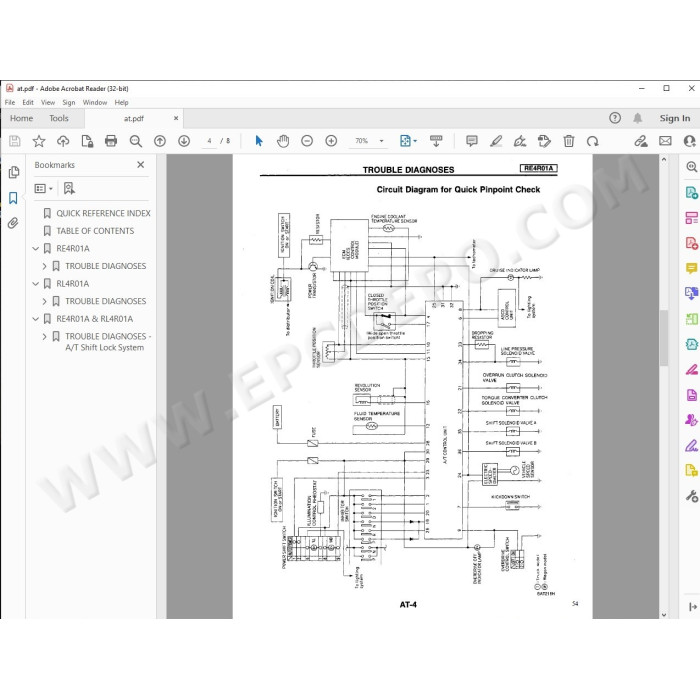Viewport: 700px width, 700px height.
Task: Rotate the page view icon
Action: 593,141
